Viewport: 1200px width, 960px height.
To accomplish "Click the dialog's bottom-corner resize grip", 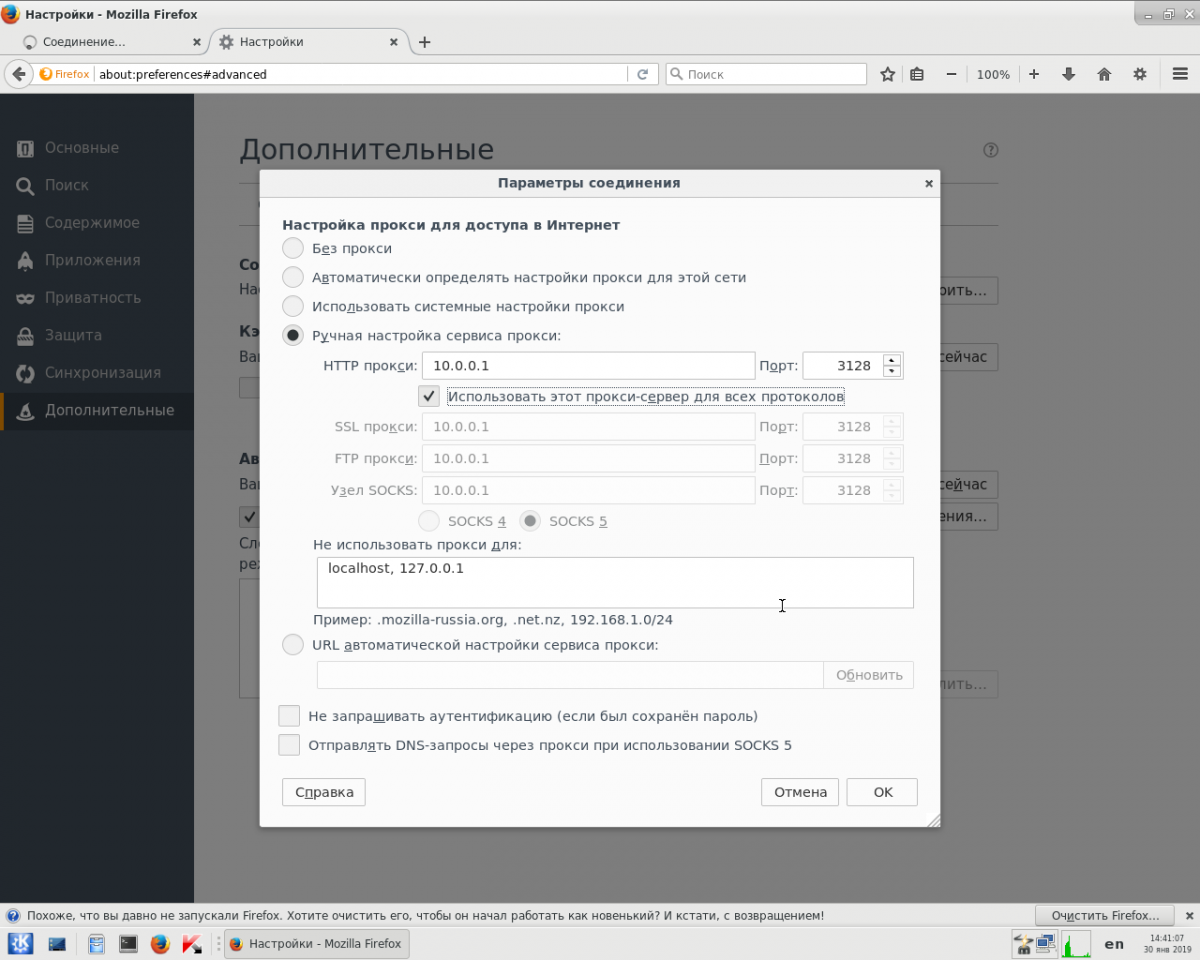I will click(932, 820).
